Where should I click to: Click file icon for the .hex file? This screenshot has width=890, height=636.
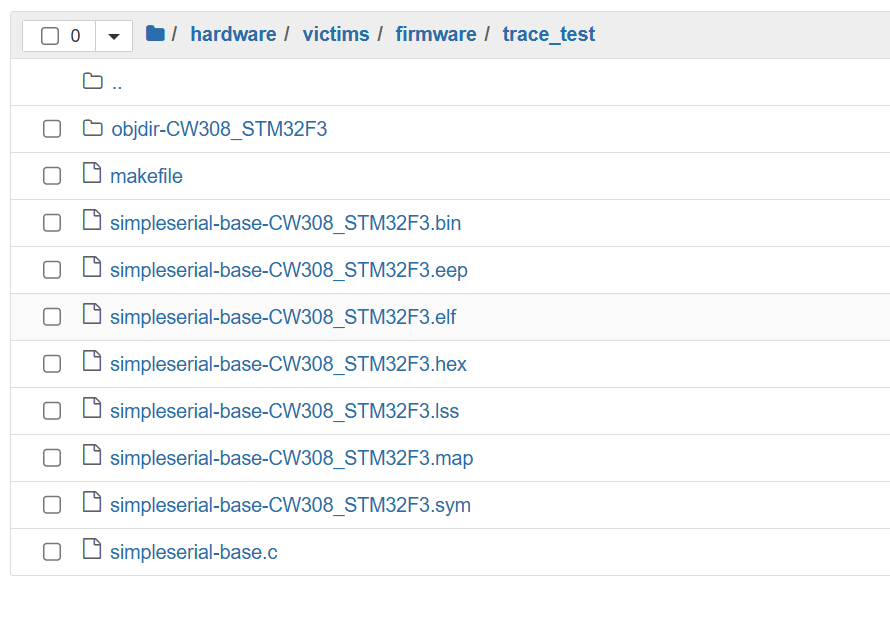click(x=92, y=361)
